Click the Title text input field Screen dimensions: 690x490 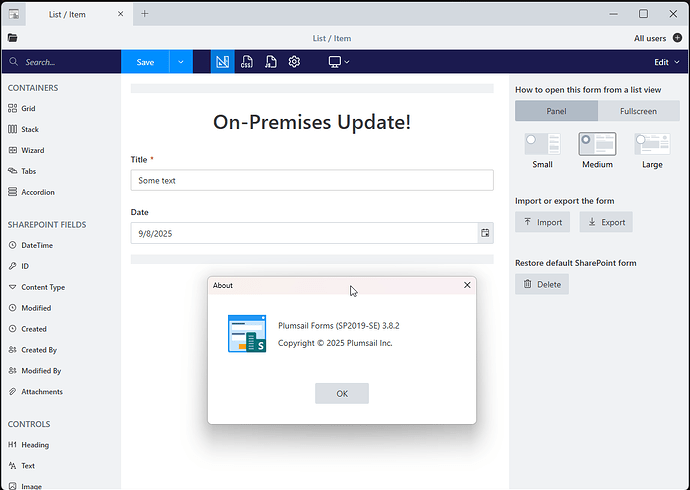pos(312,180)
